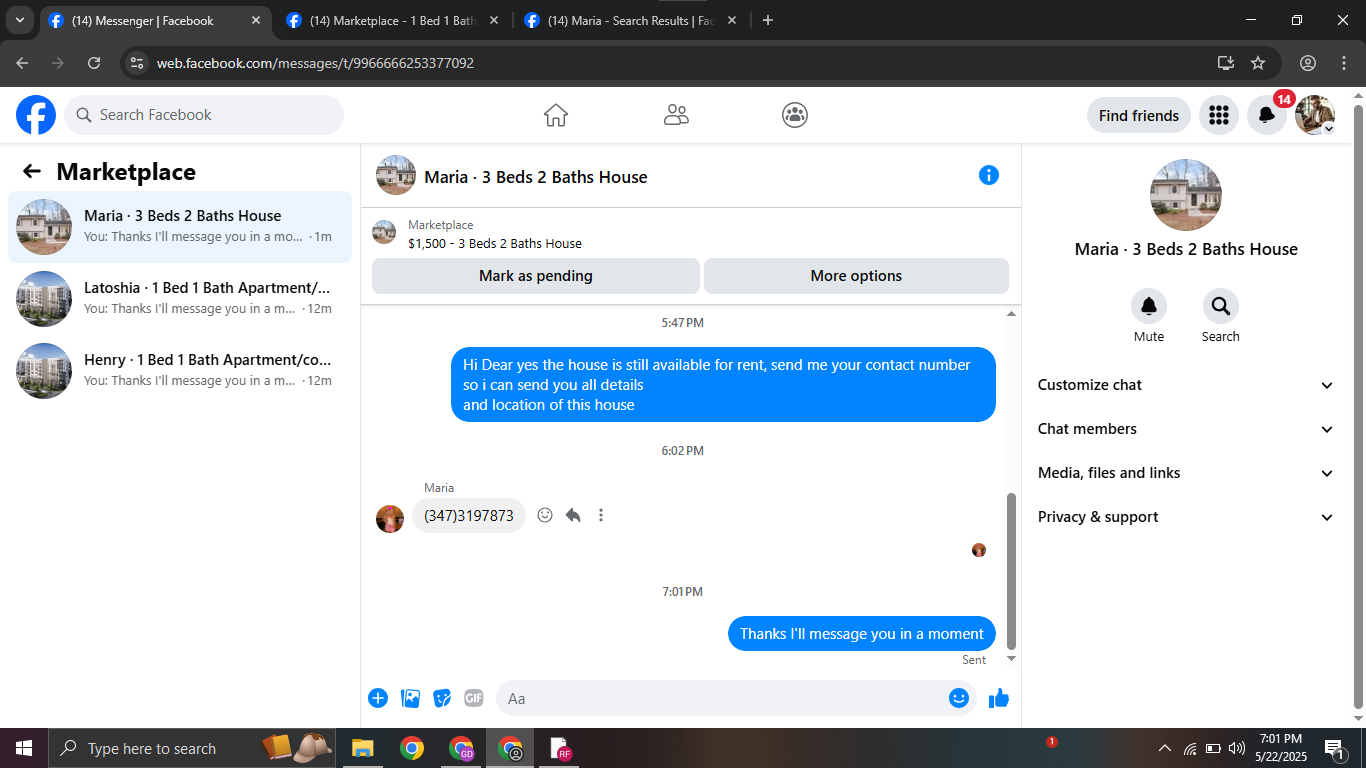Click the Search Facebook input field
Image resolution: width=1366 pixels, height=768 pixels.
(204, 115)
